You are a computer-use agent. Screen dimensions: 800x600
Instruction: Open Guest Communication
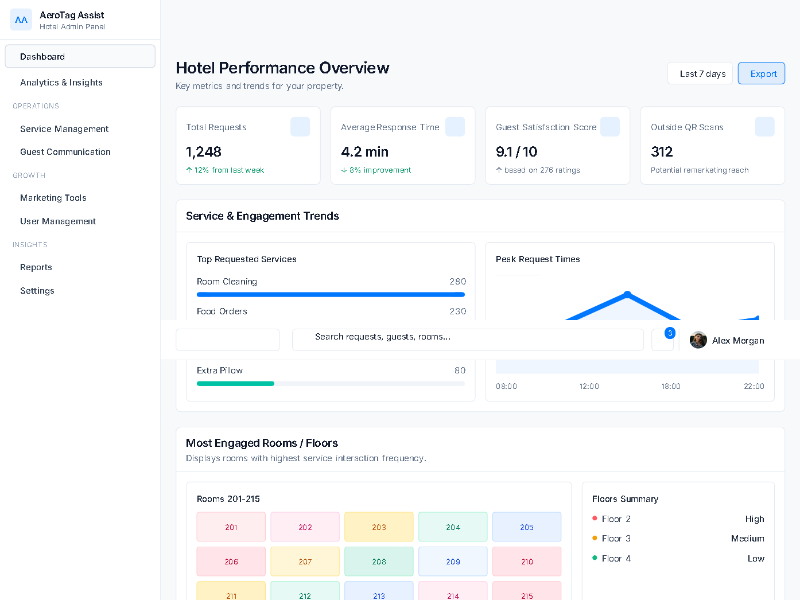coord(63,151)
